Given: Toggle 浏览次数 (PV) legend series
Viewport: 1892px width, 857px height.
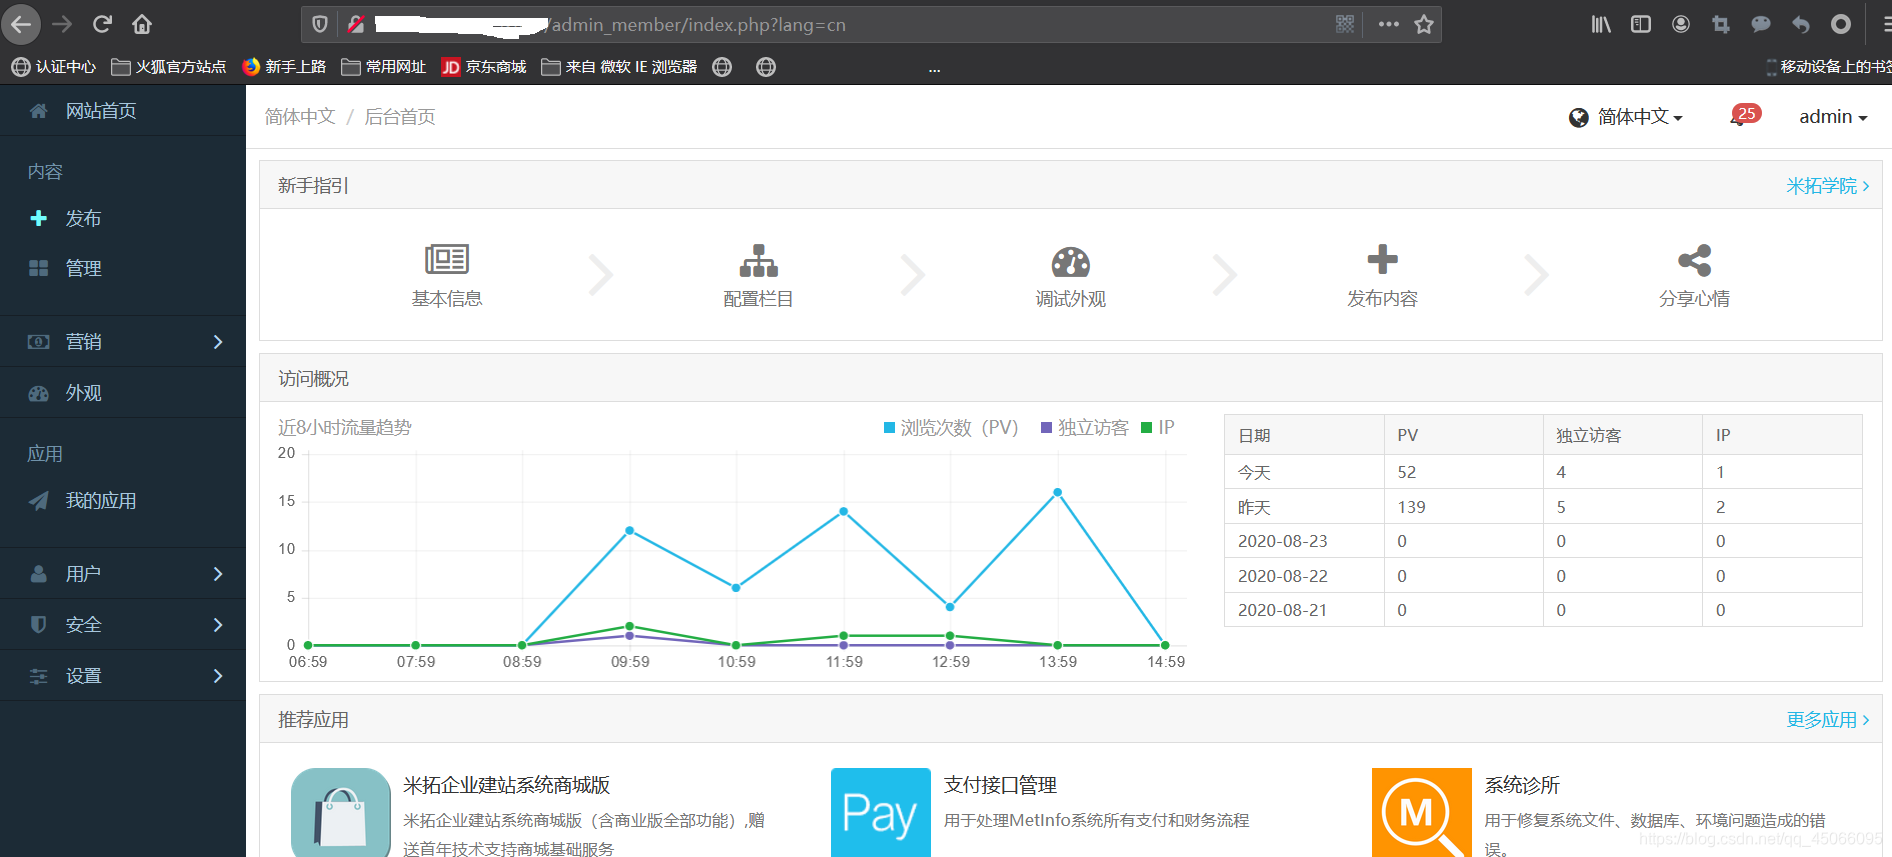Looking at the screenshot, I should pyautogui.click(x=950, y=428).
